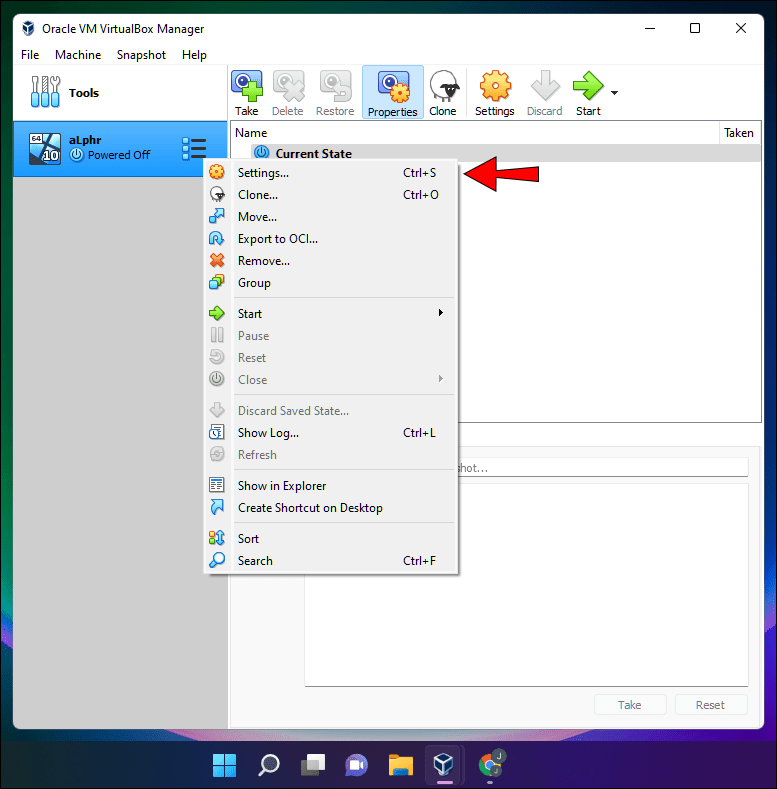Click the Taken column header

[x=739, y=133]
